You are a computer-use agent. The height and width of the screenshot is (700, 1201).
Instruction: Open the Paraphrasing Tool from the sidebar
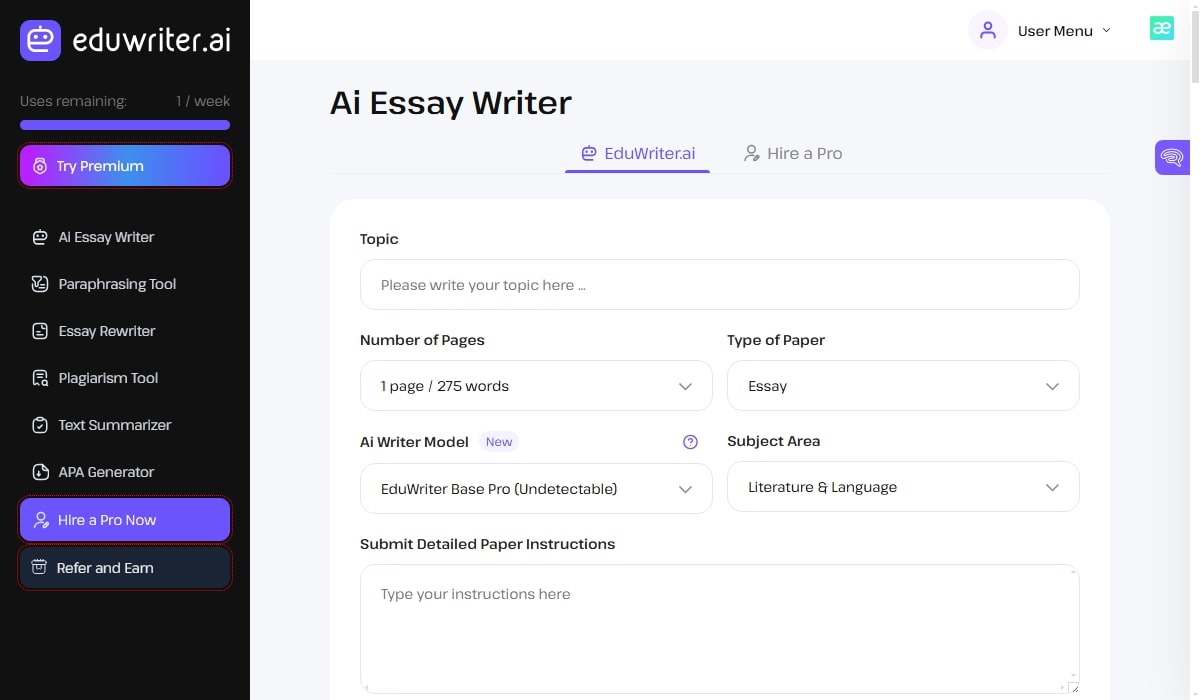point(116,284)
